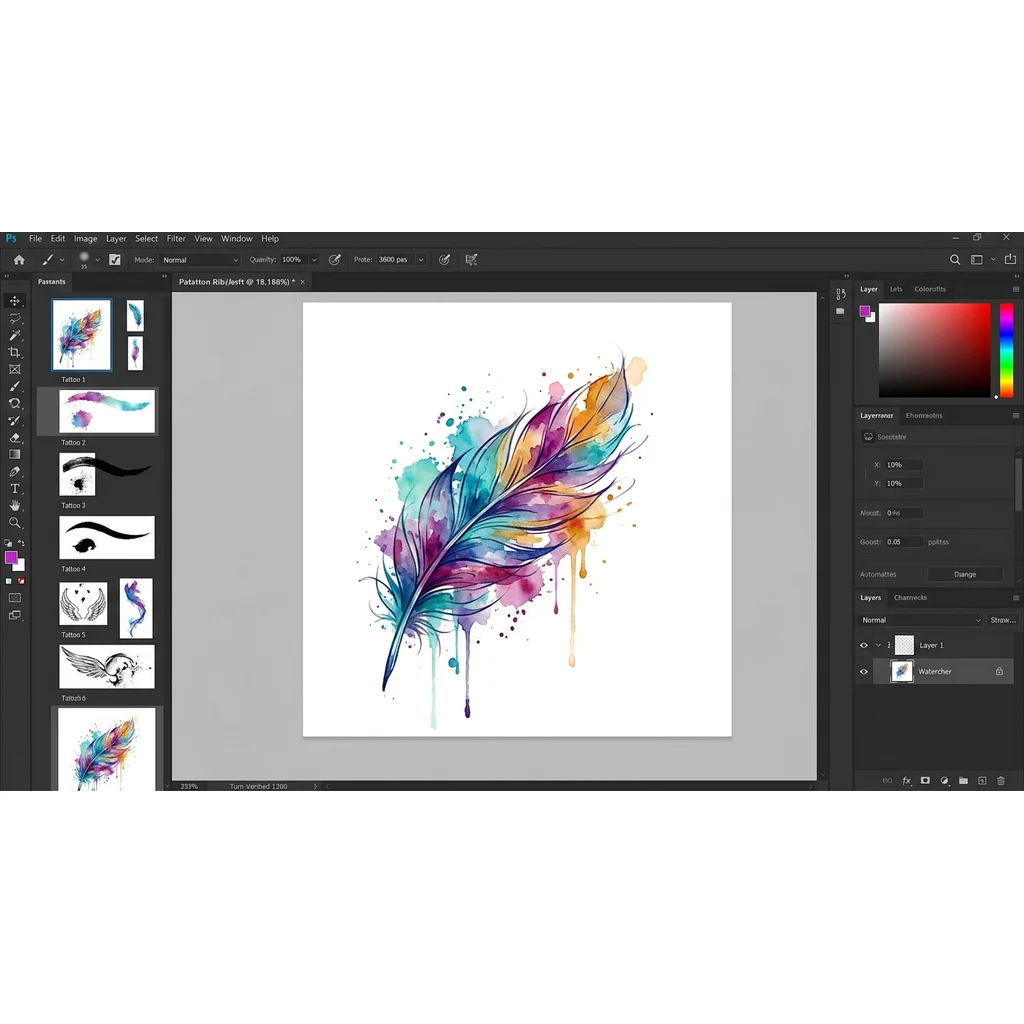Toggle visibility of the Watercher layer
Image resolution: width=1024 pixels, height=1024 pixels.
(x=864, y=672)
